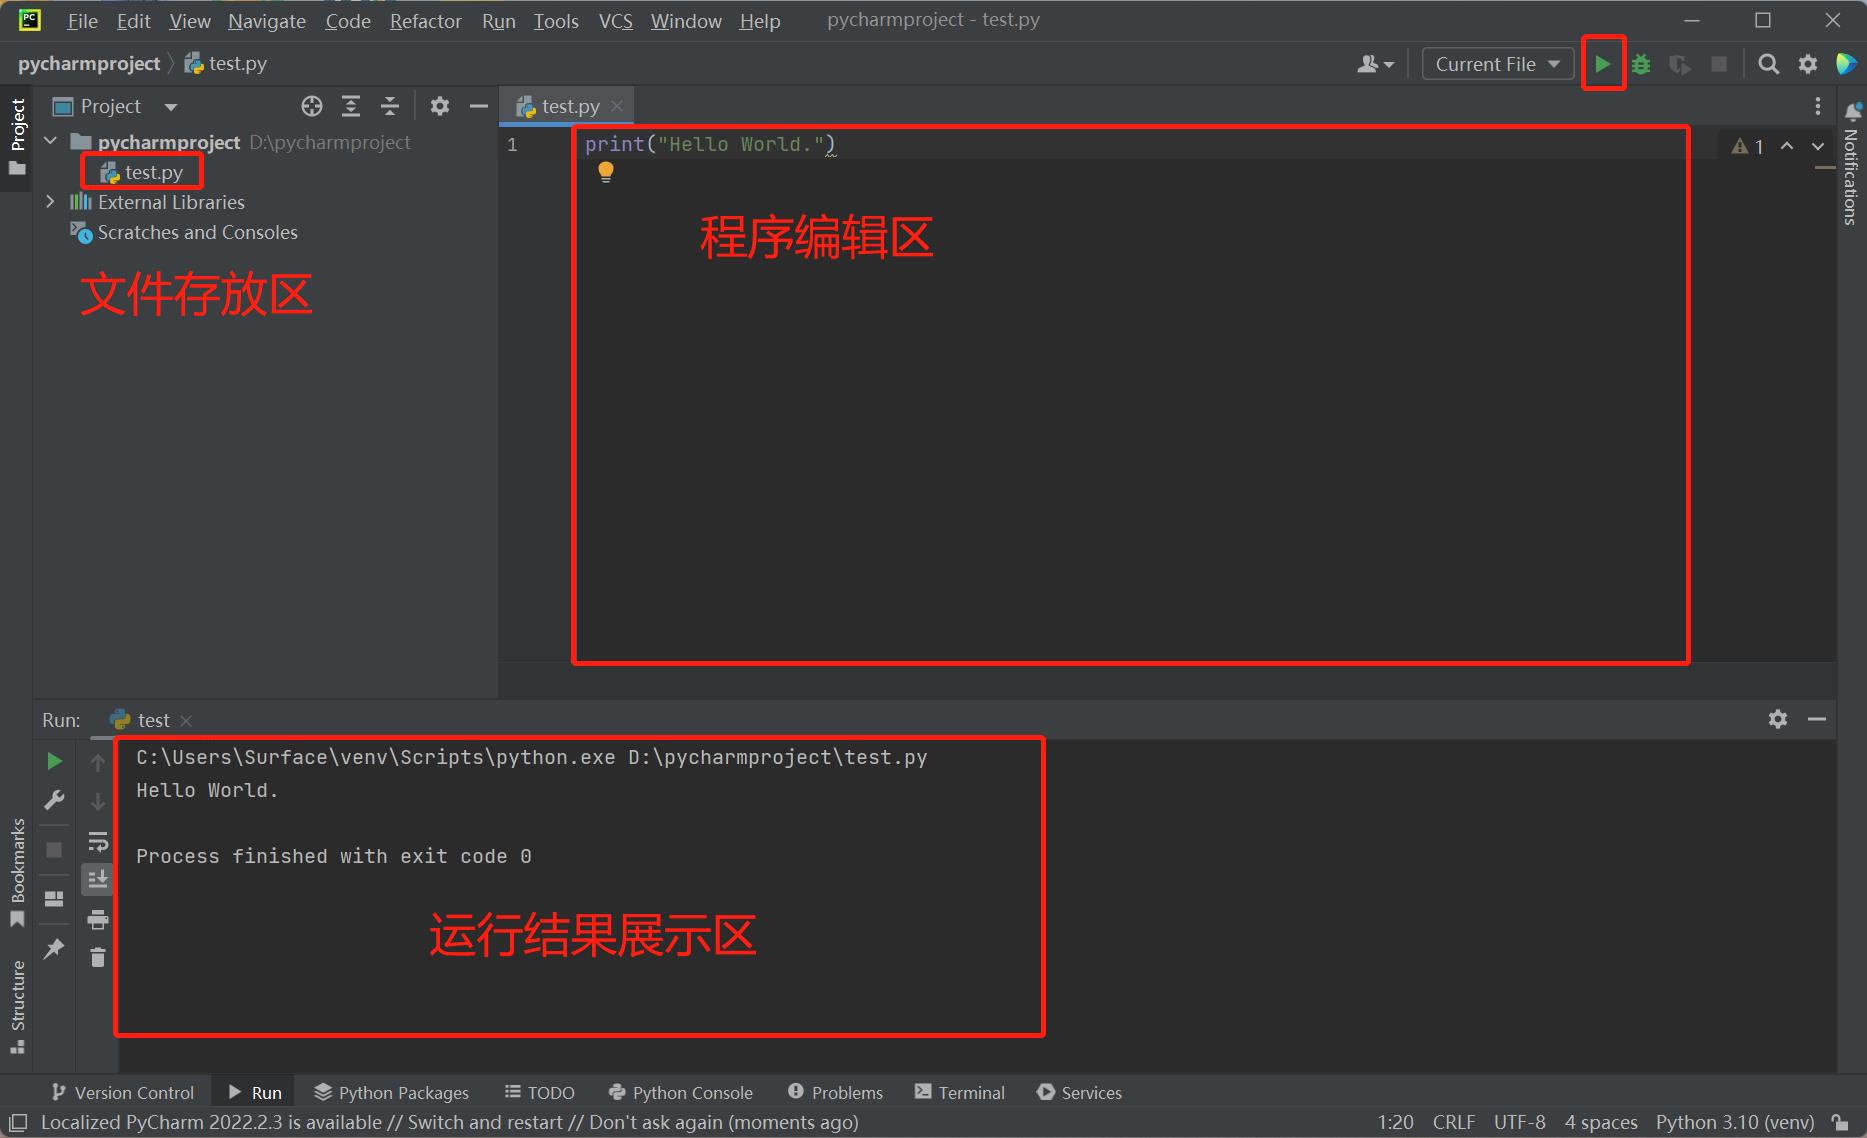The height and width of the screenshot is (1138, 1867).
Task: Open the Current File run configuration dropdown
Action: click(x=1497, y=63)
